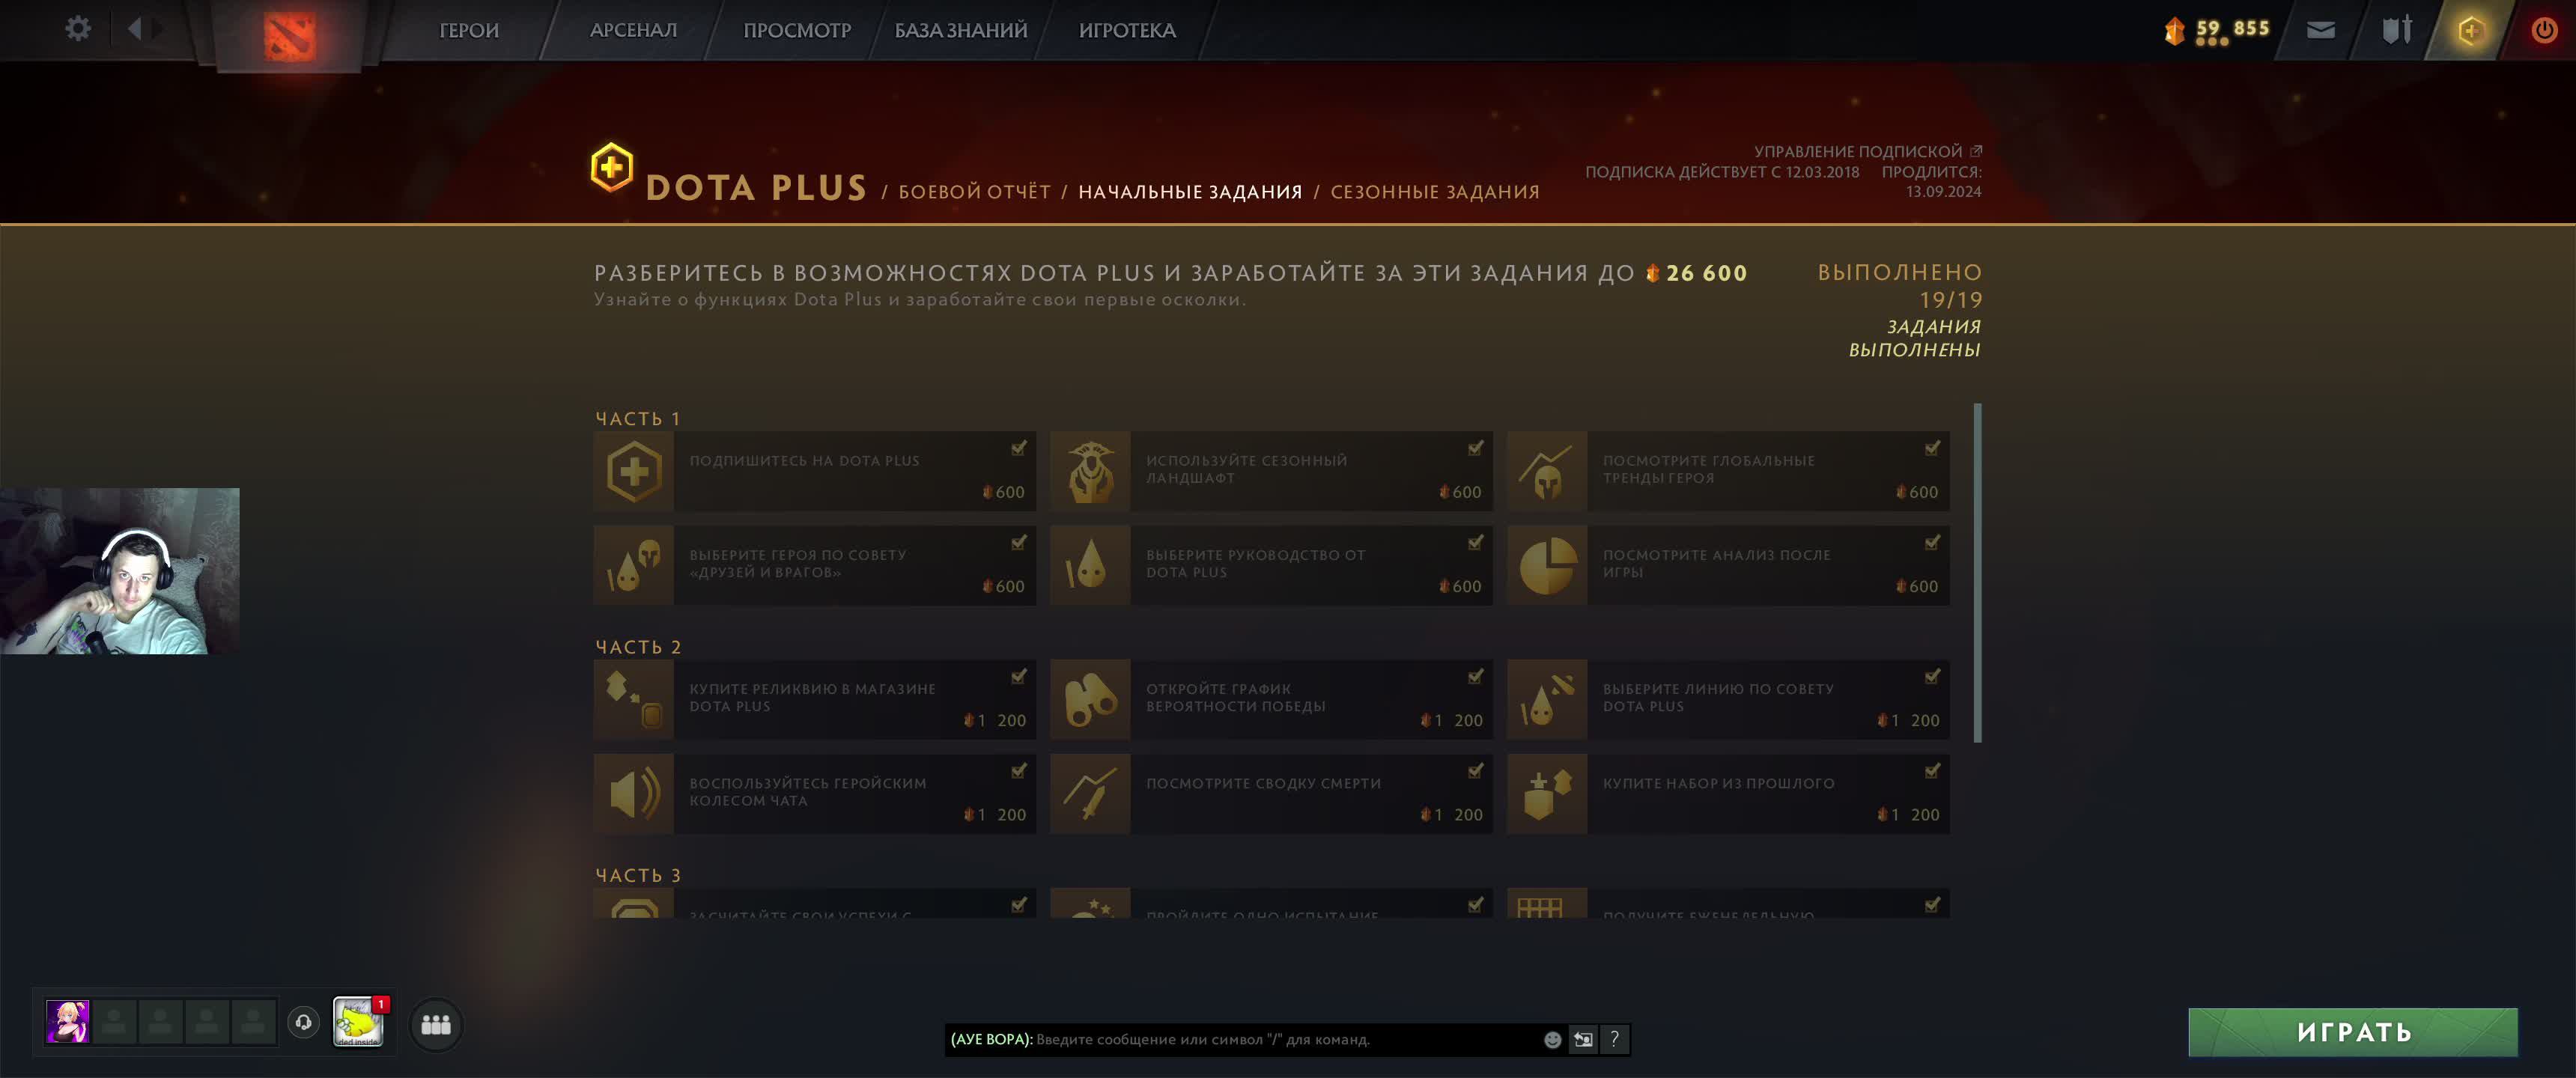The height and width of the screenshot is (1078, 2576).
Task: Click checkmark on 'Посмотрите сводку смерти' task
Action: (1475, 771)
